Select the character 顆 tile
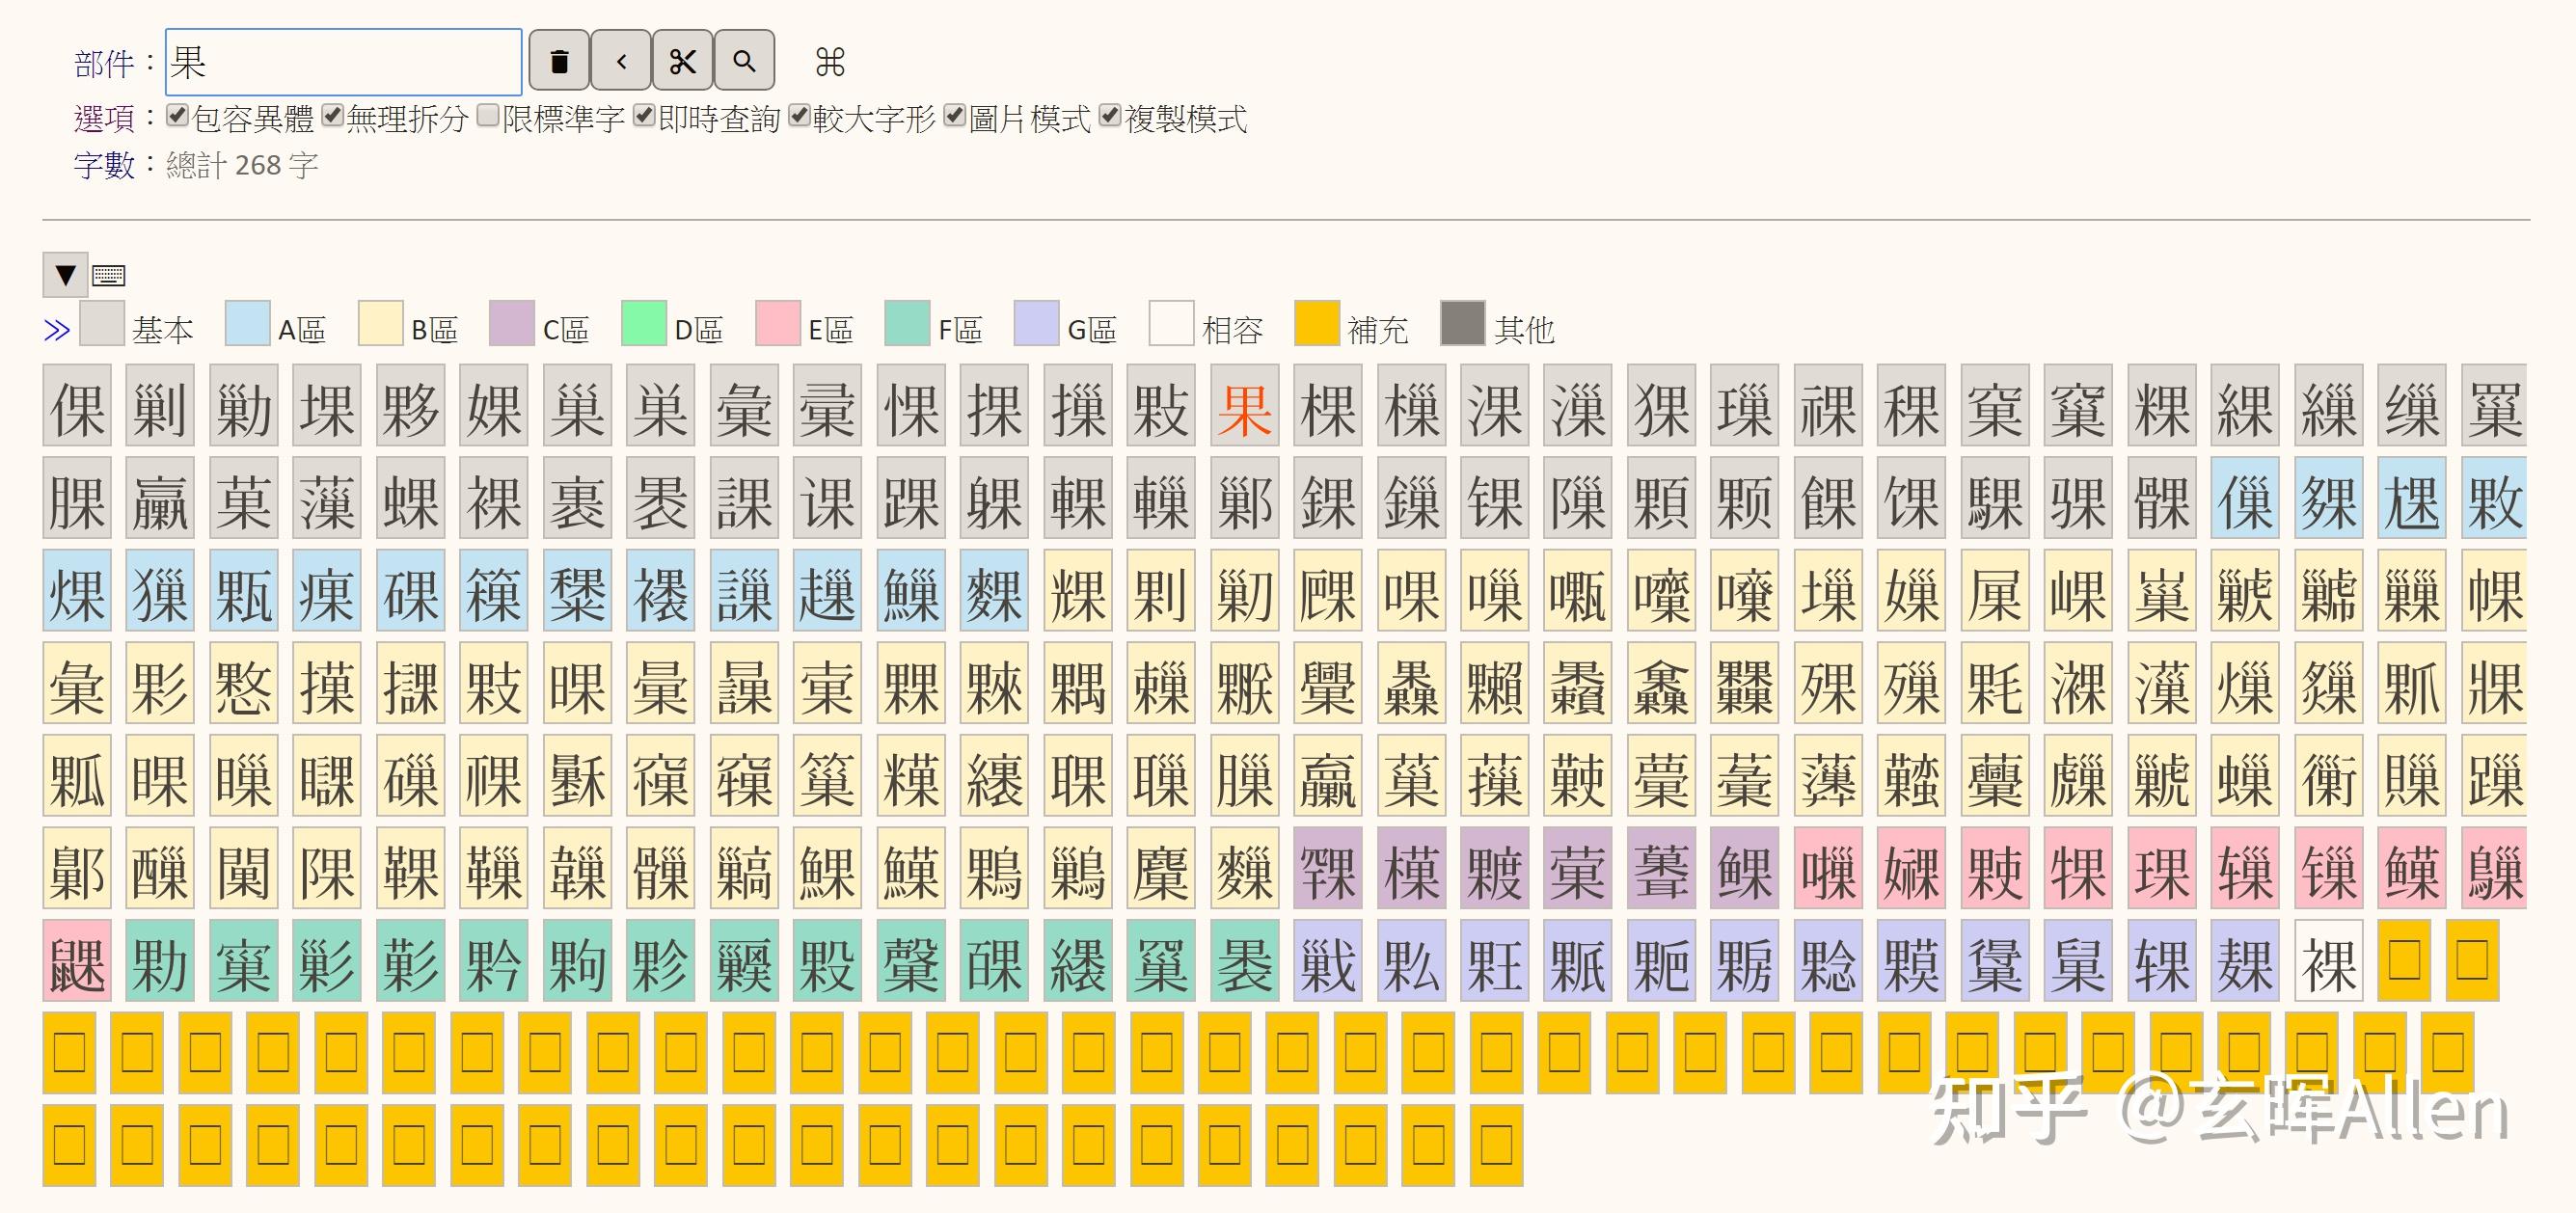The image size is (2576, 1213). point(1661,498)
